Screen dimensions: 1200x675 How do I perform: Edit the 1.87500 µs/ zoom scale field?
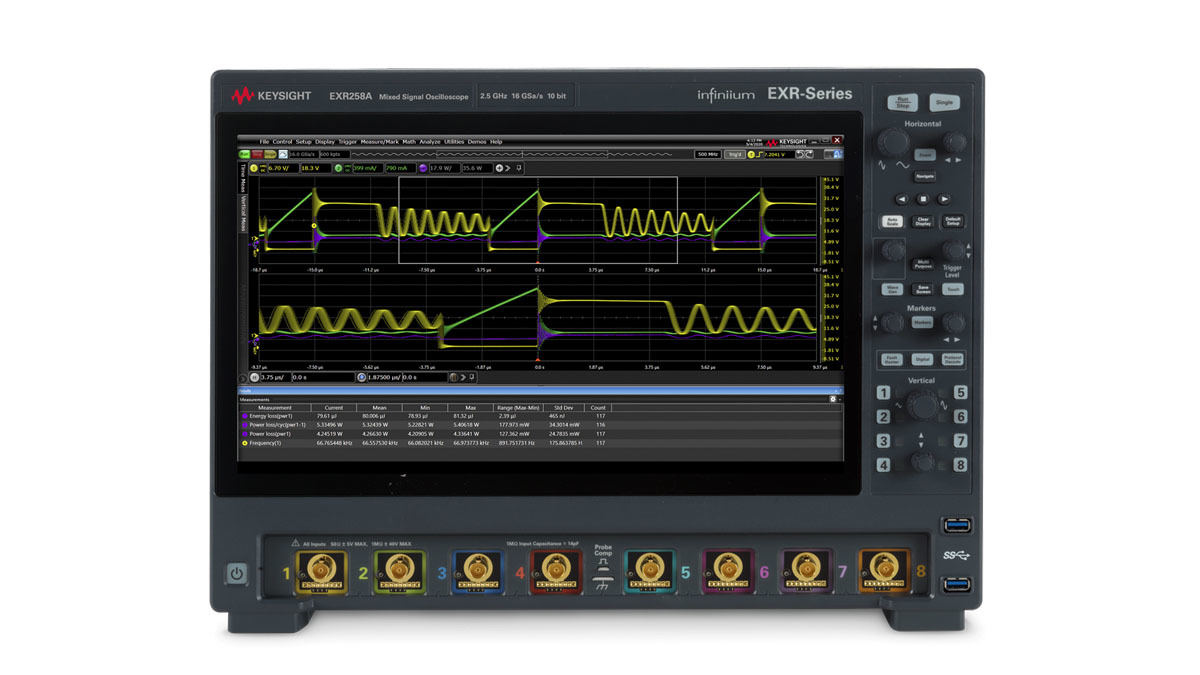coord(383,377)
